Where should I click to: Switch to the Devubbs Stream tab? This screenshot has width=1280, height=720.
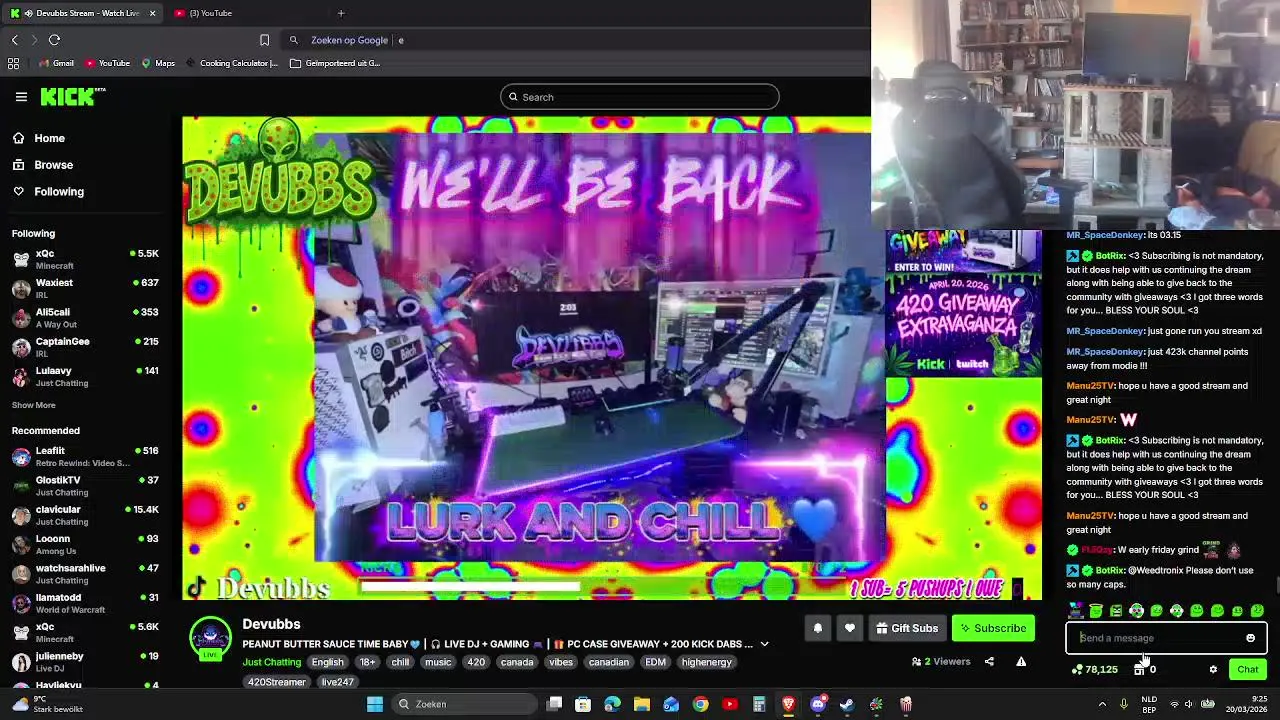point(80,13)
